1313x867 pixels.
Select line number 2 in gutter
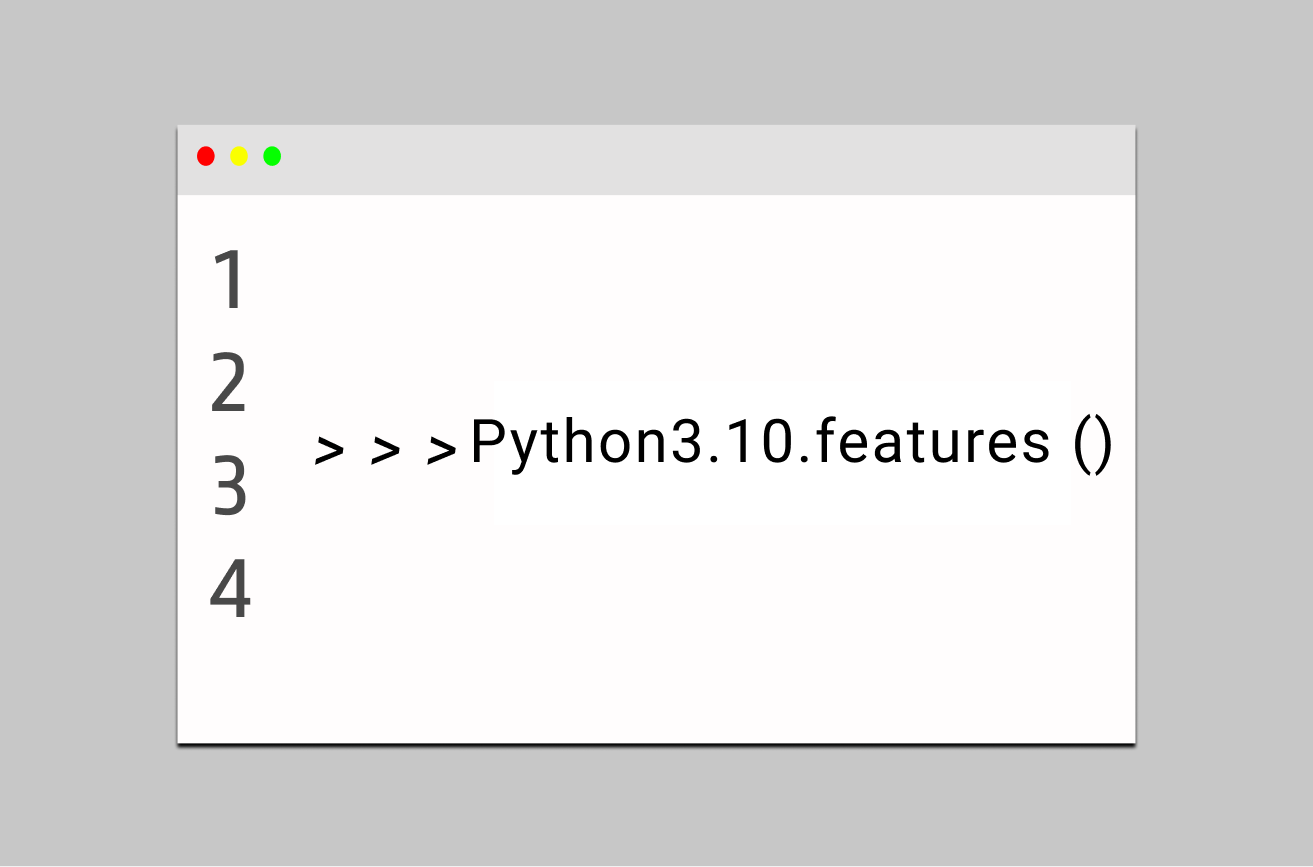click(x=229, y=385)
